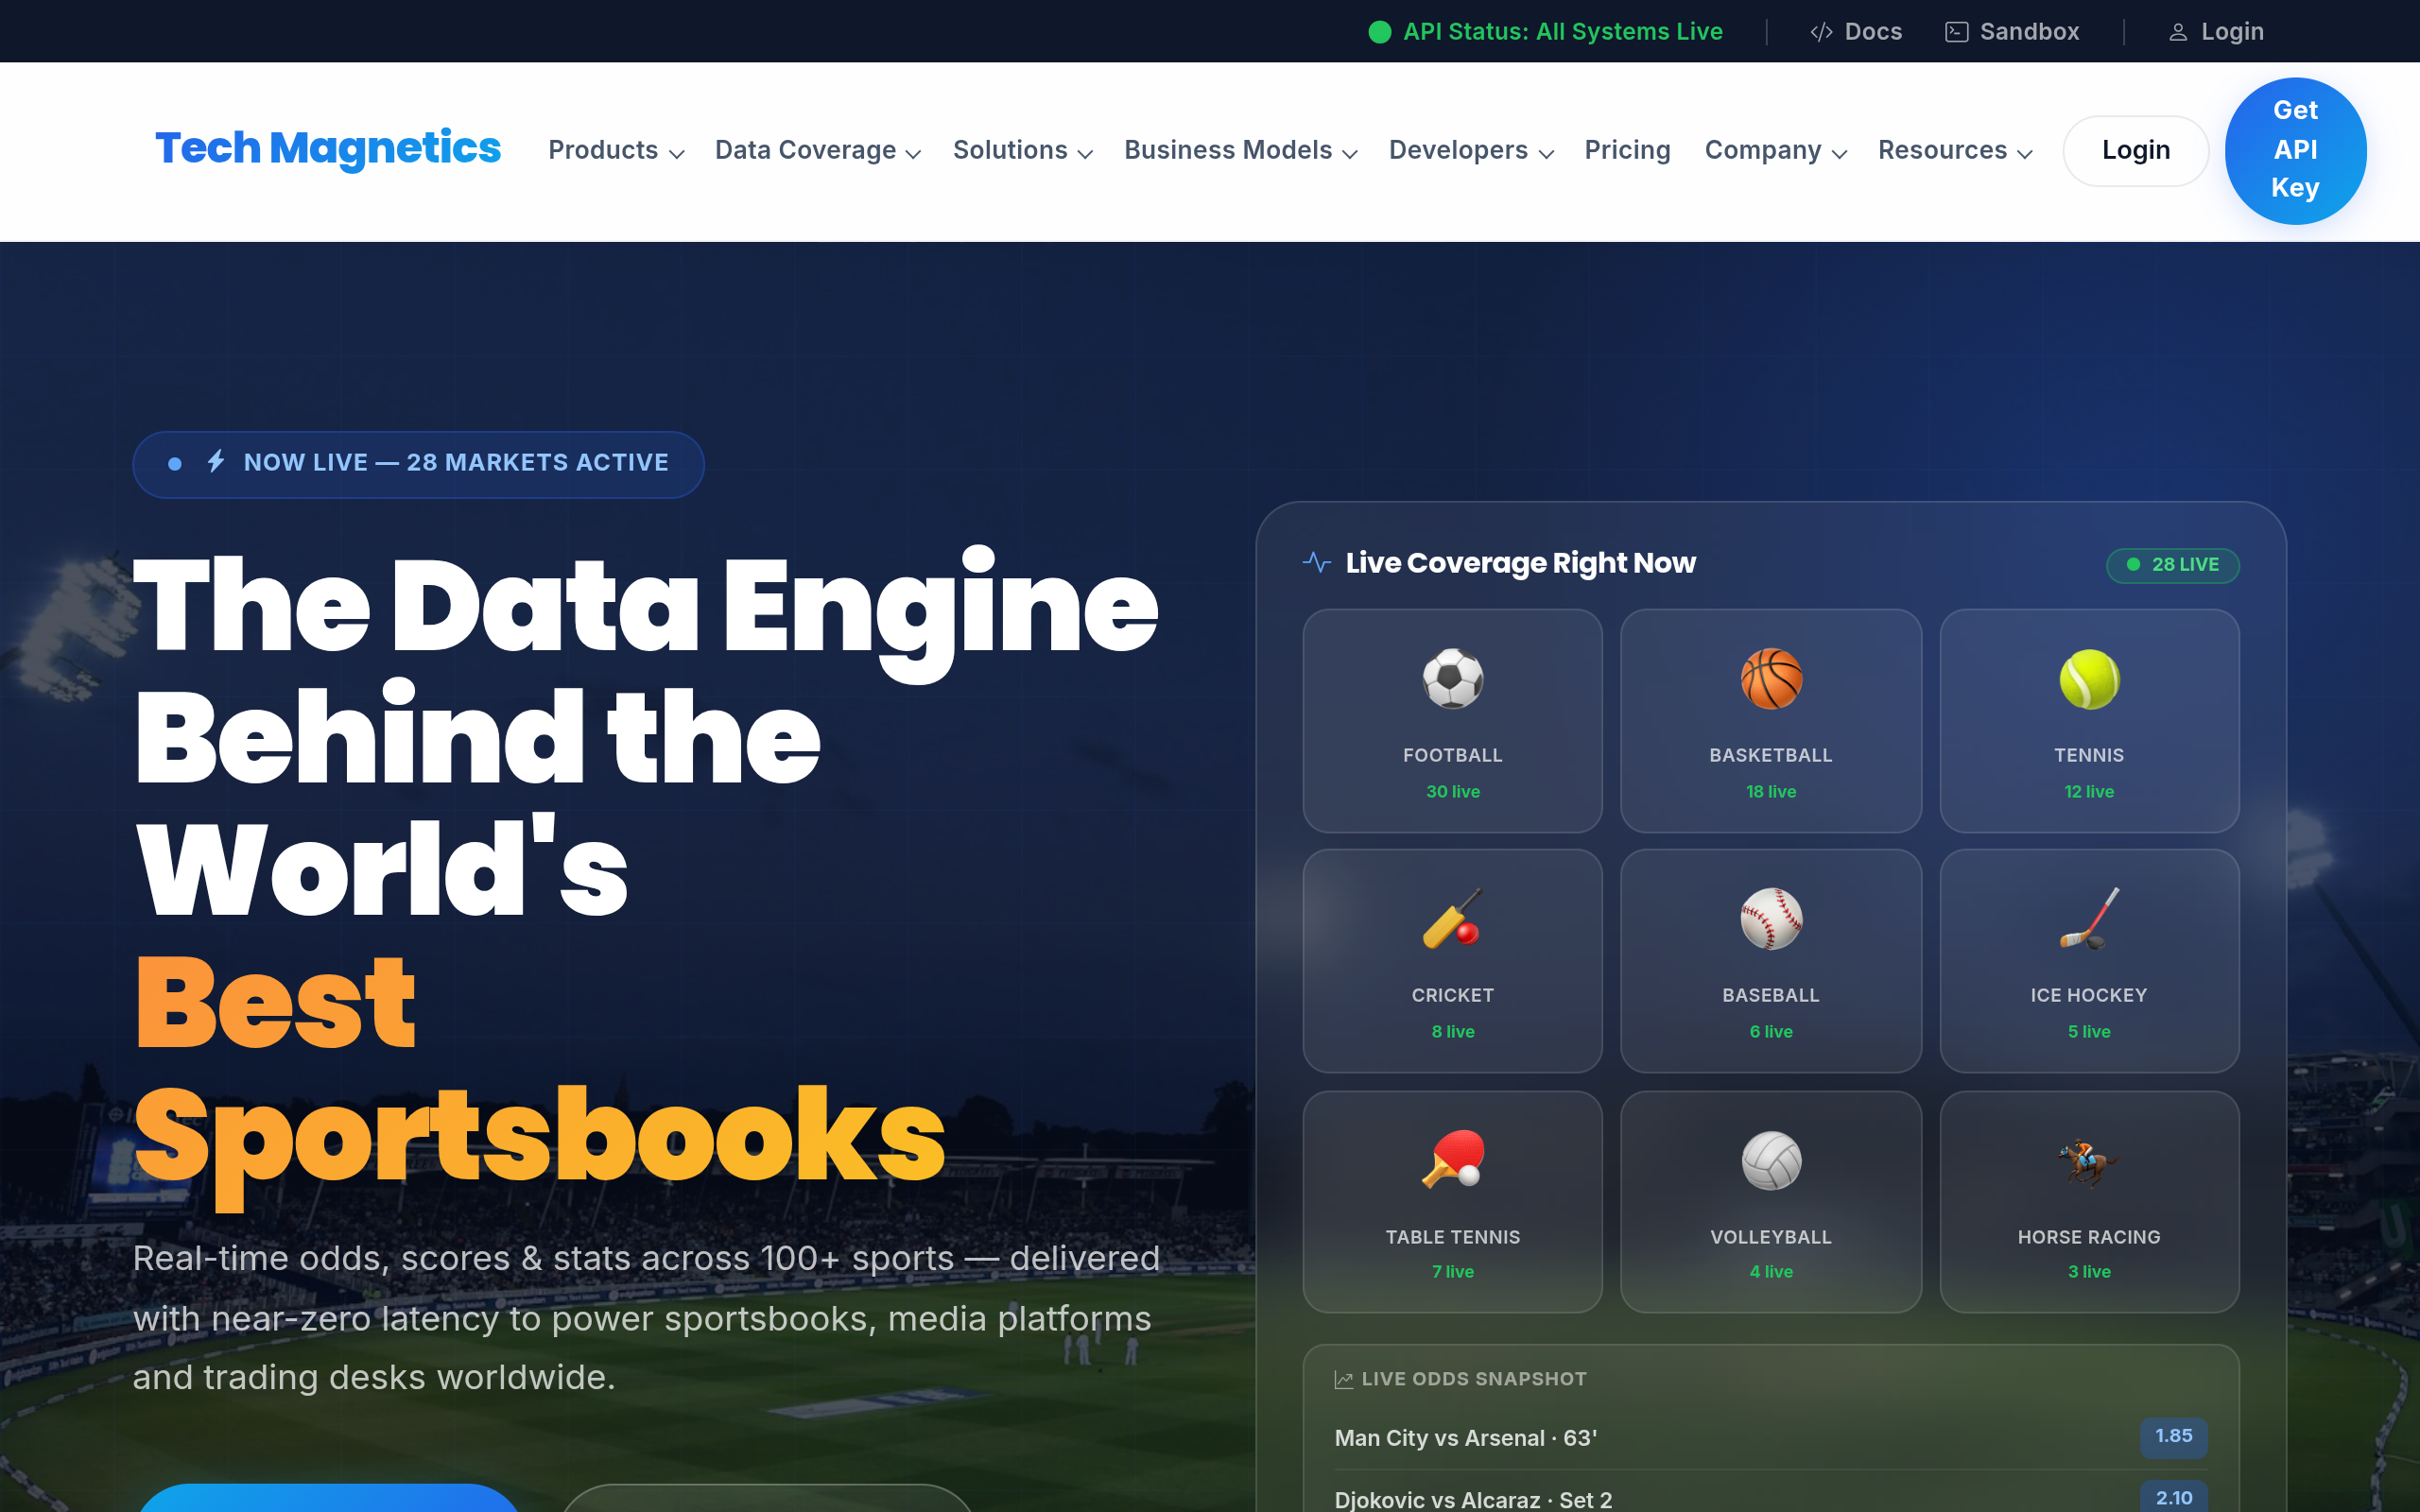Click the CRICKET card label

tap(1452, 995)
